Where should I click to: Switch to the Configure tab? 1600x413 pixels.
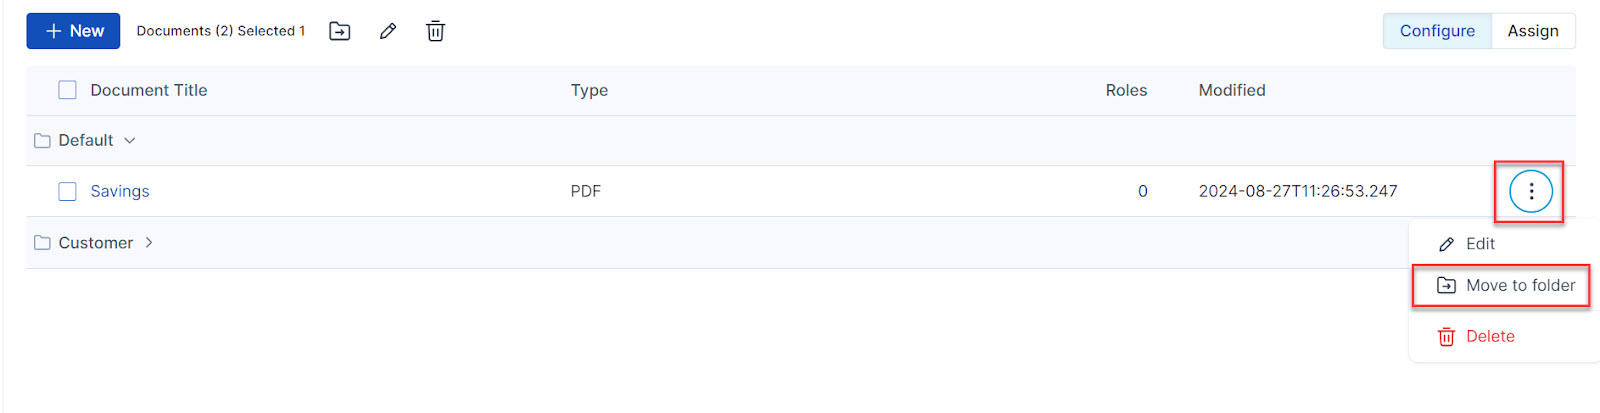(1437, 31)
